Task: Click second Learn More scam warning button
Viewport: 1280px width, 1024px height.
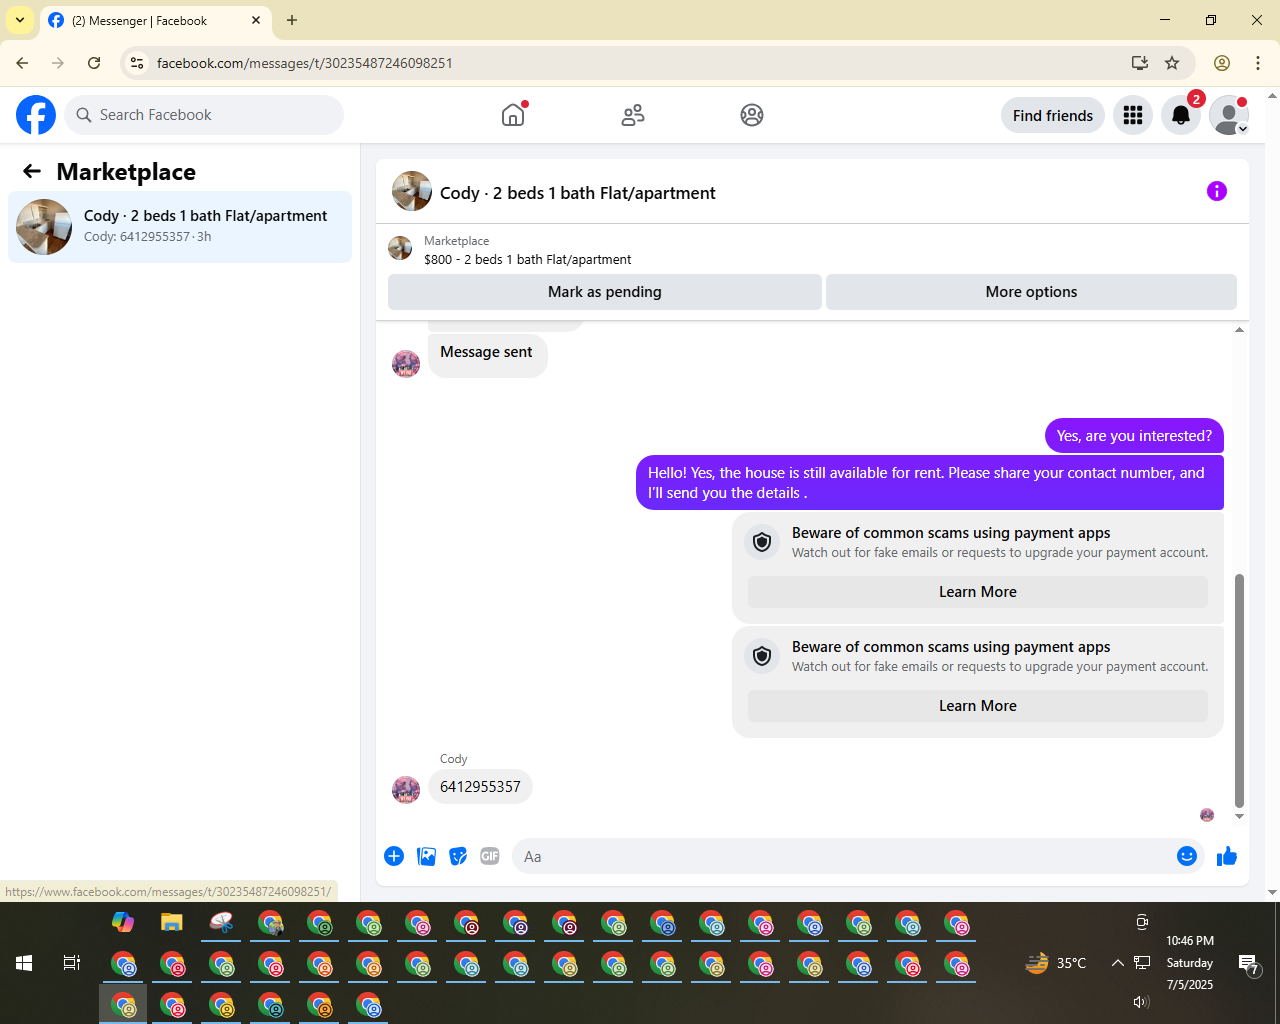Action: (x=978, y=706)
